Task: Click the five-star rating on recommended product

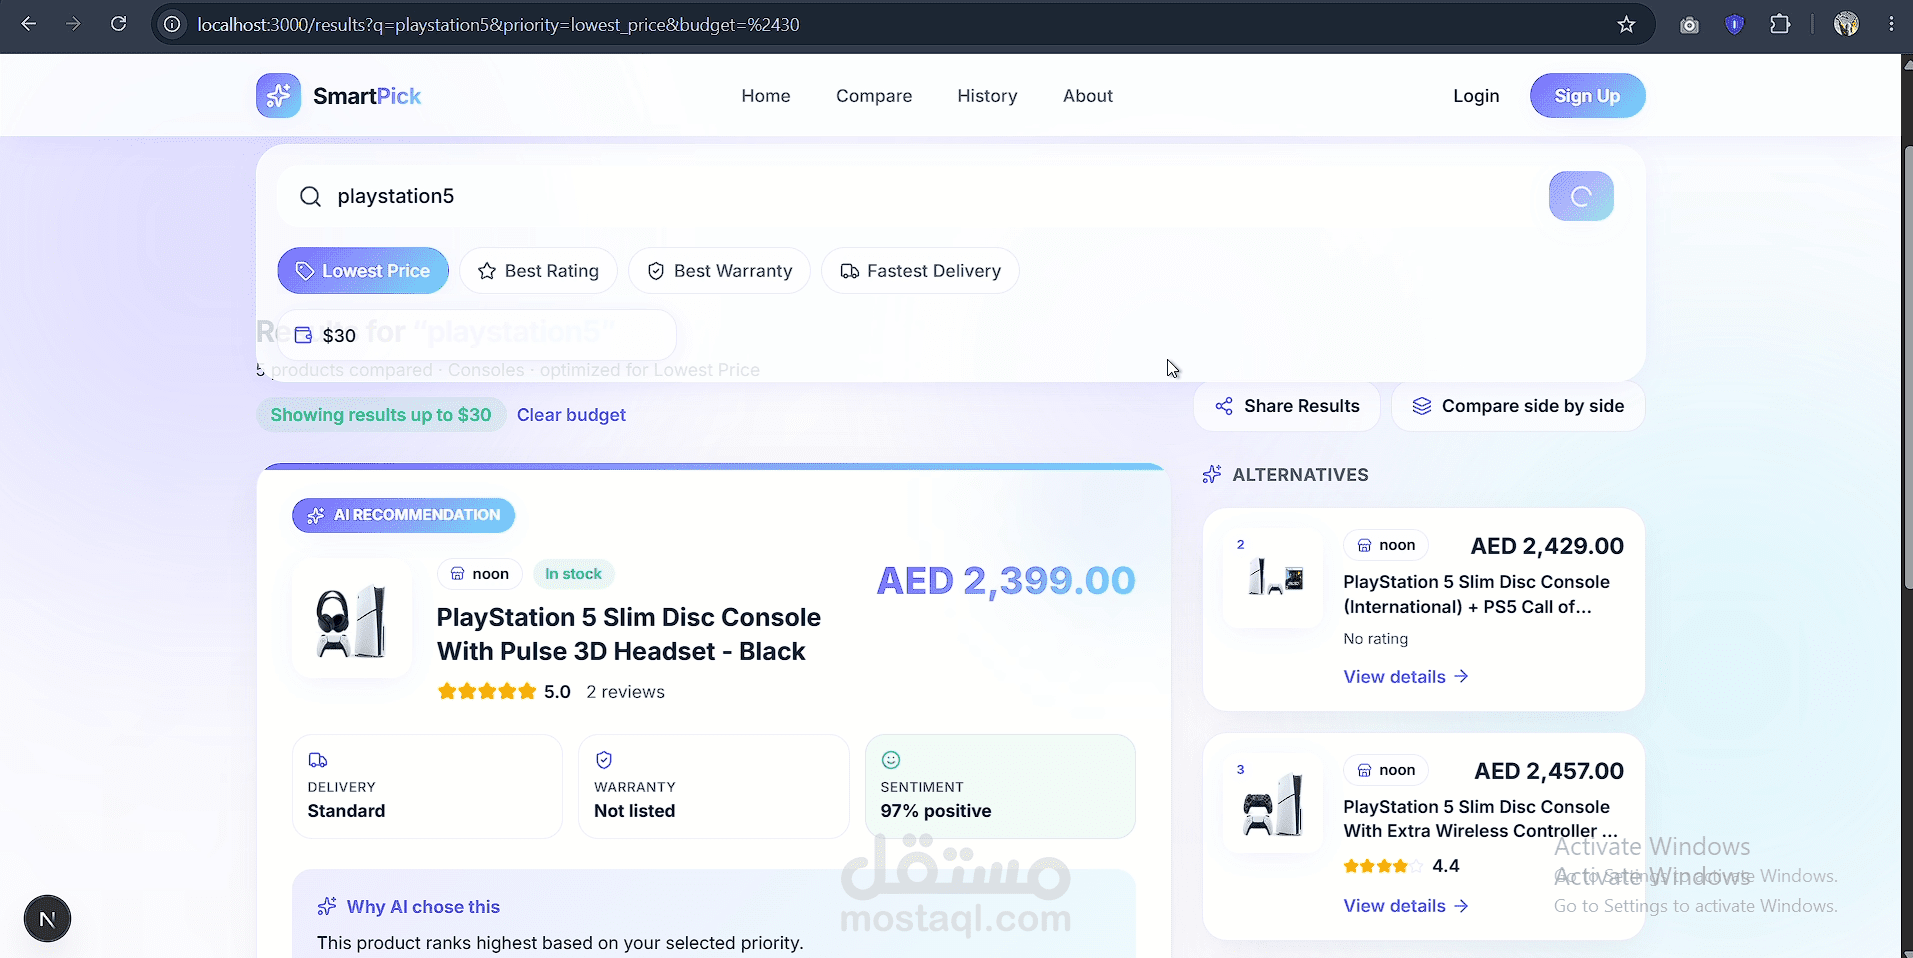Action: click(487, 692)
